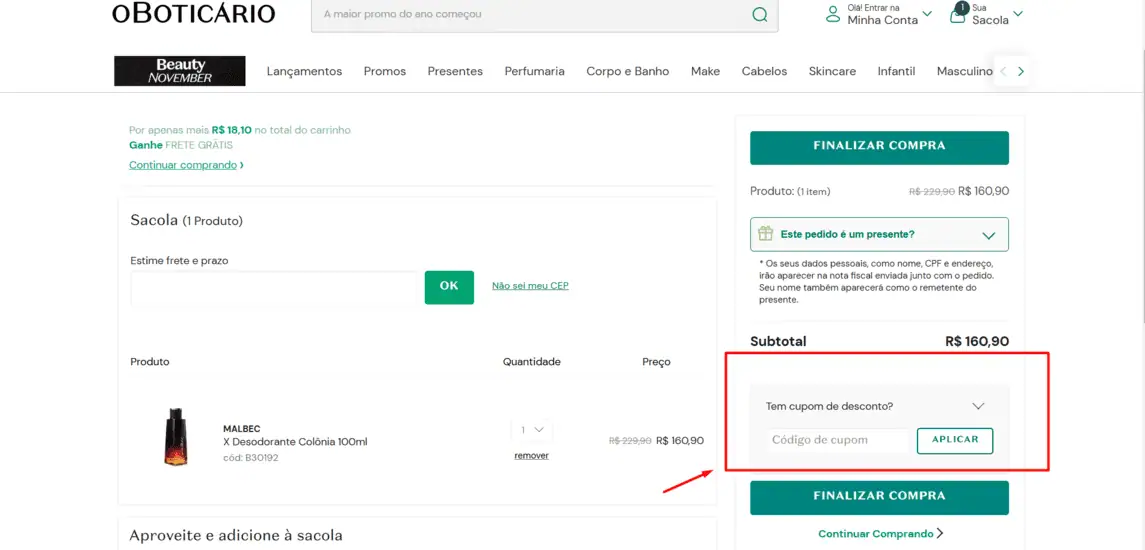Open the Make menu
Image resolution: width=1145 pixels, height=550 pixels.
click(705, 72)
